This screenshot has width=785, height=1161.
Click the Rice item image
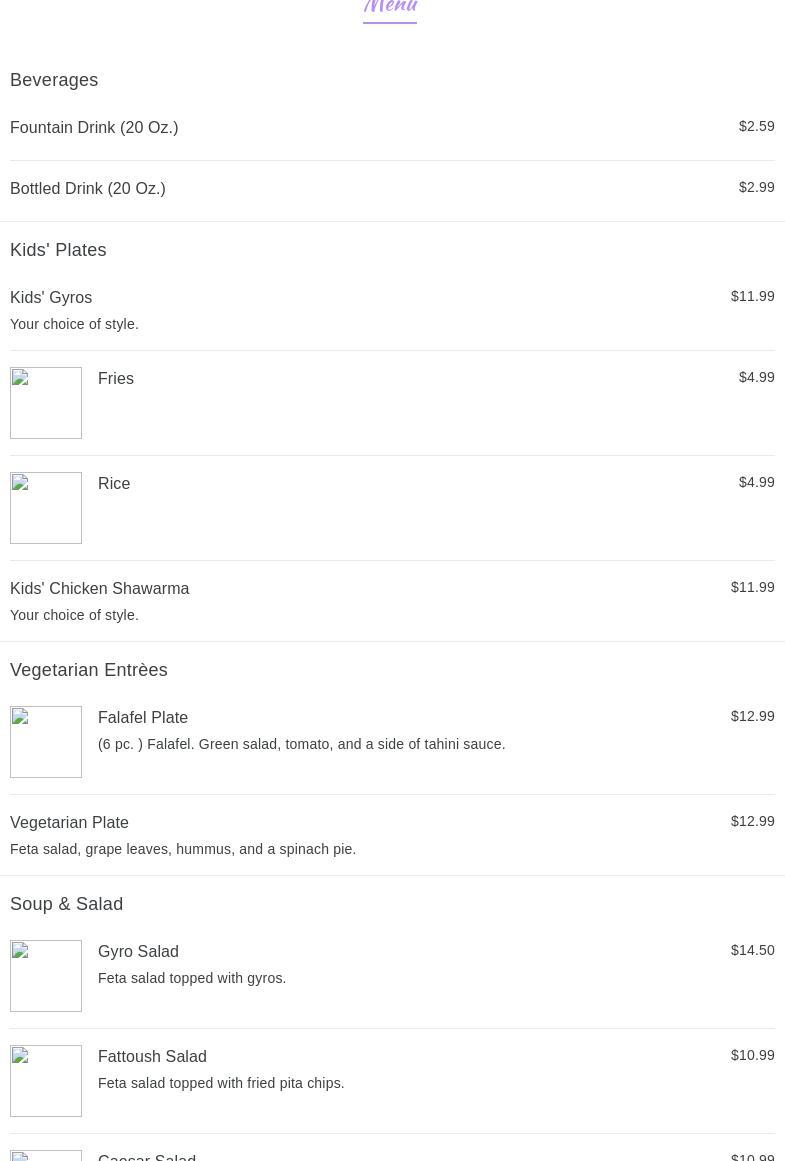point(46,508)
